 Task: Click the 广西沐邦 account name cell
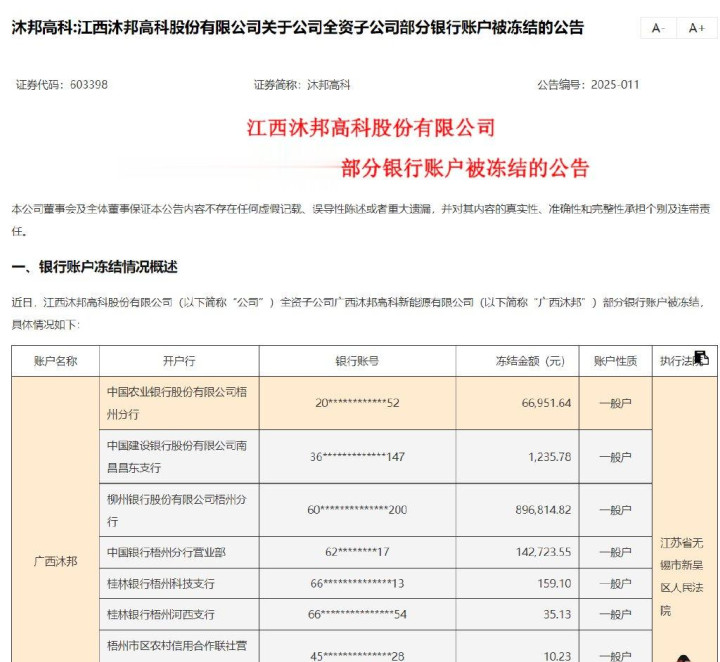point(56,561)
